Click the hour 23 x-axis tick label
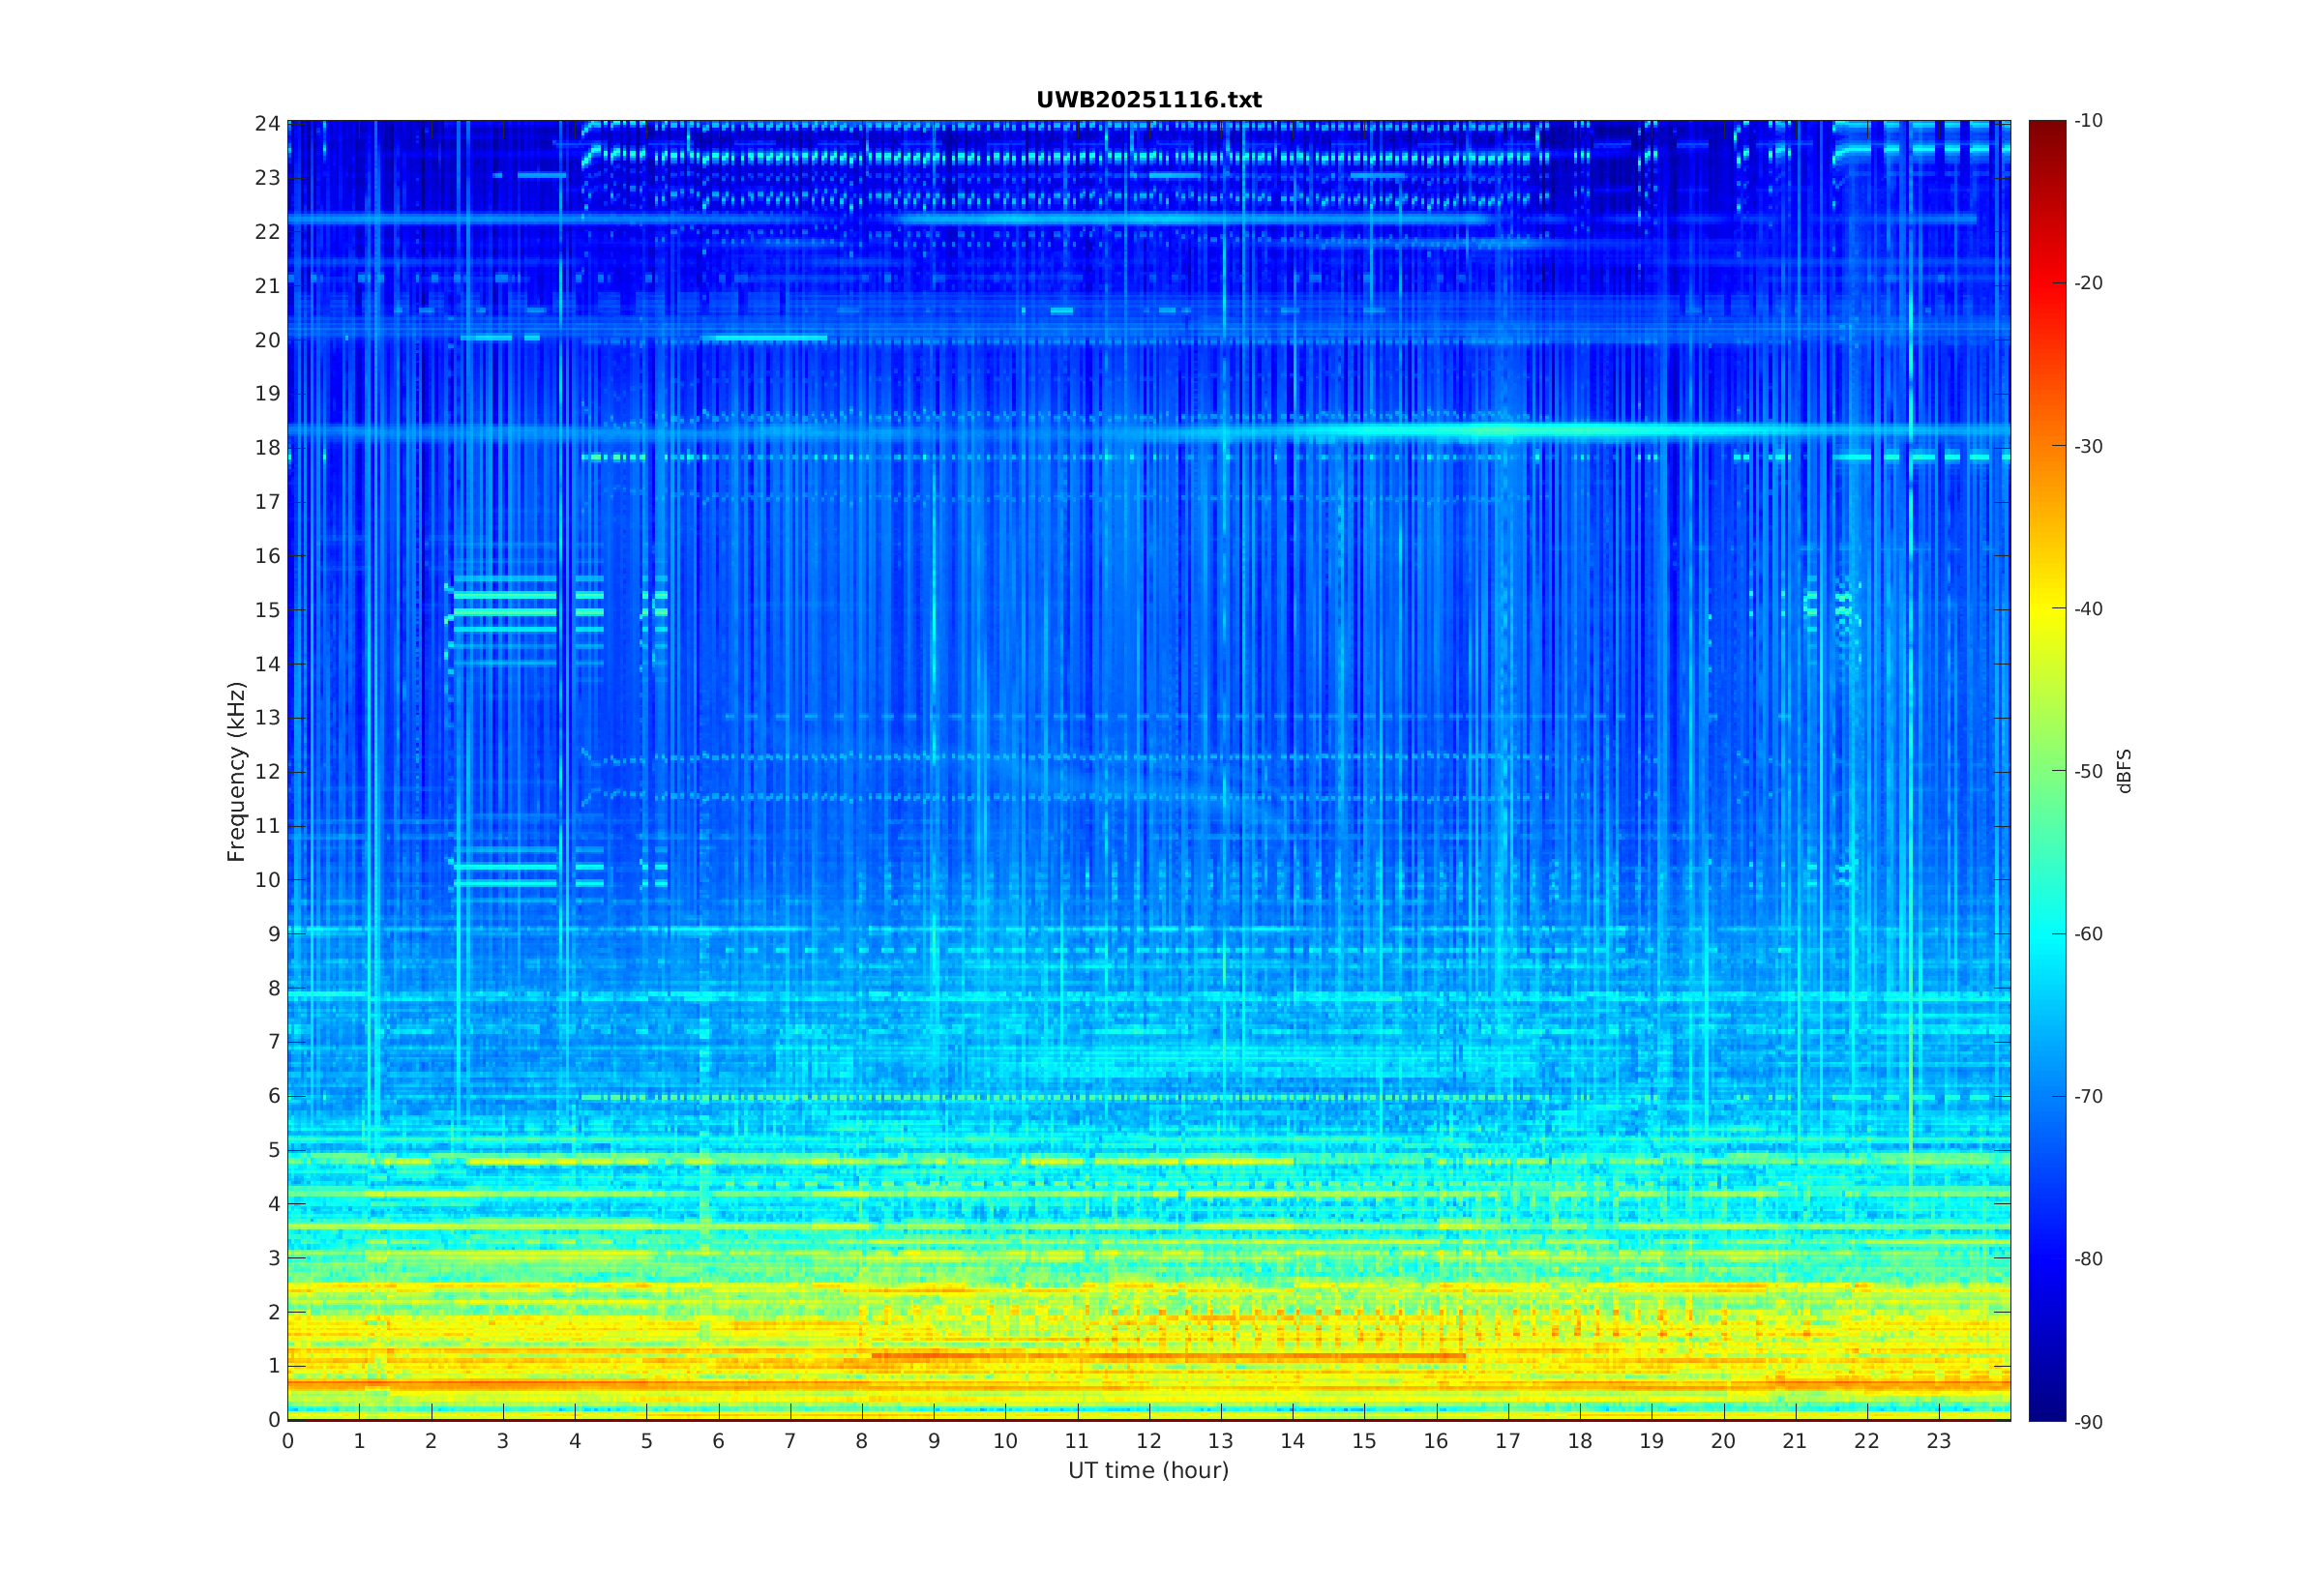 (x=1939, y=1441)
